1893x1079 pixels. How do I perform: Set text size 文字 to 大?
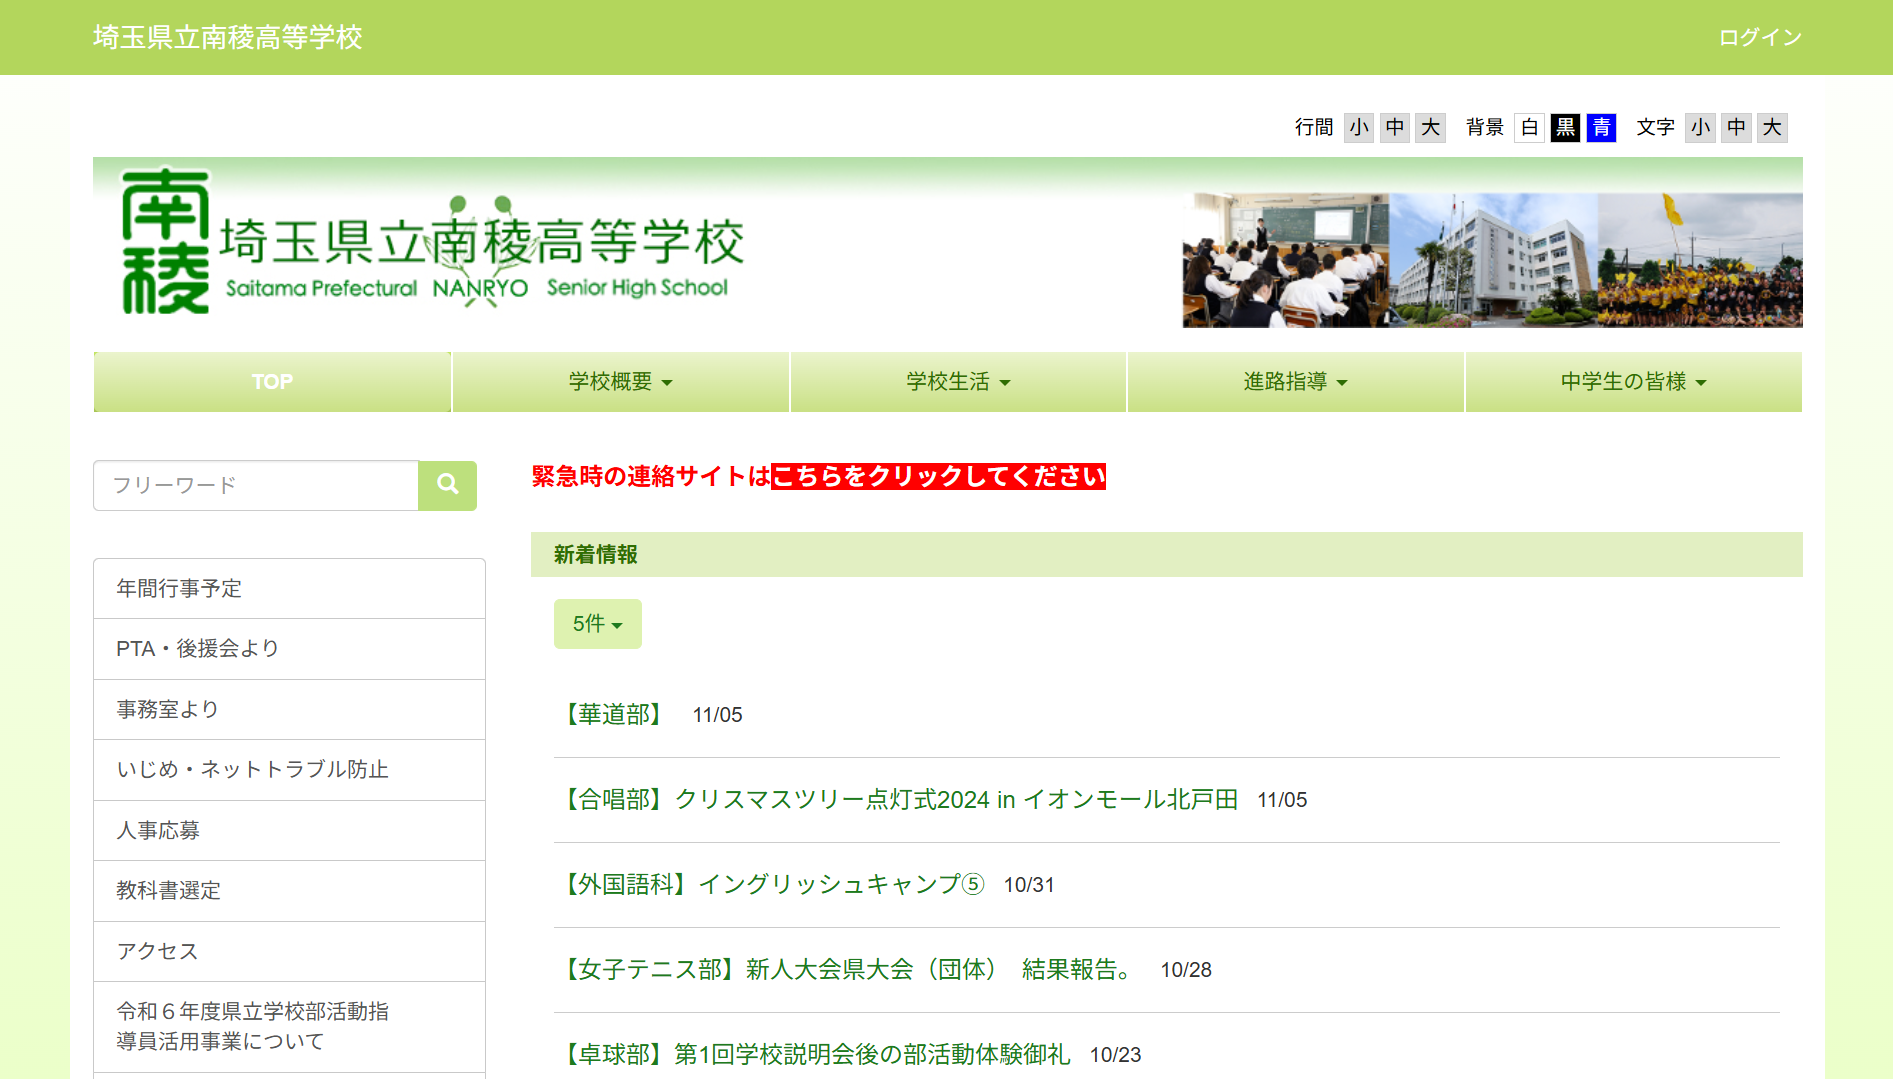click(1772, 127)
